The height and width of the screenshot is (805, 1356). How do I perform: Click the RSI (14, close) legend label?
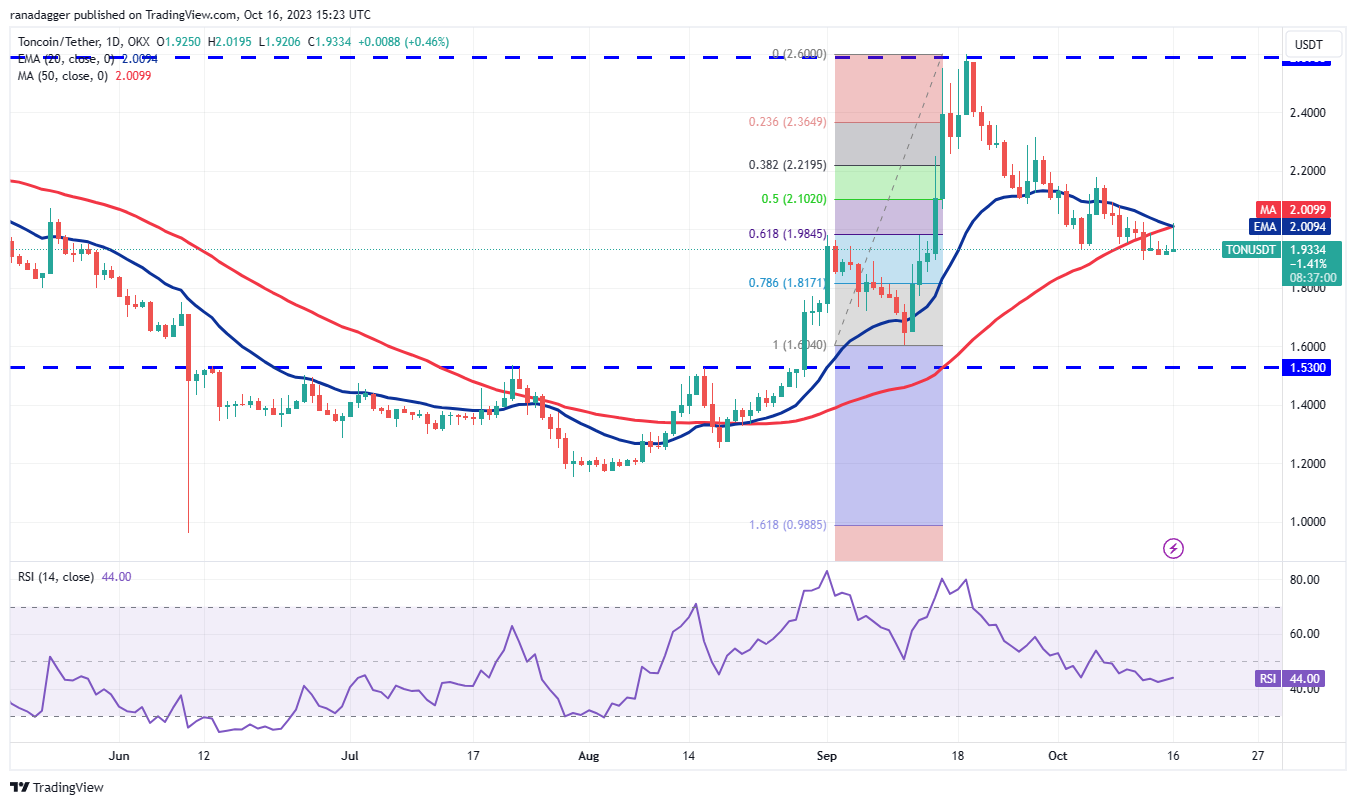tap(55, 578)
